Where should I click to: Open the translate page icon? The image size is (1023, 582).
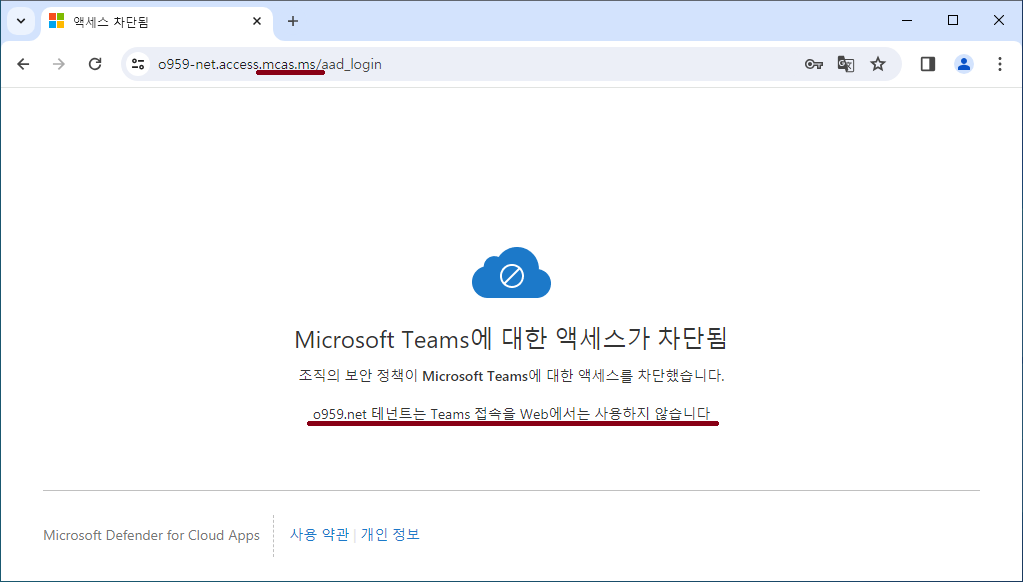click(846, 64)
